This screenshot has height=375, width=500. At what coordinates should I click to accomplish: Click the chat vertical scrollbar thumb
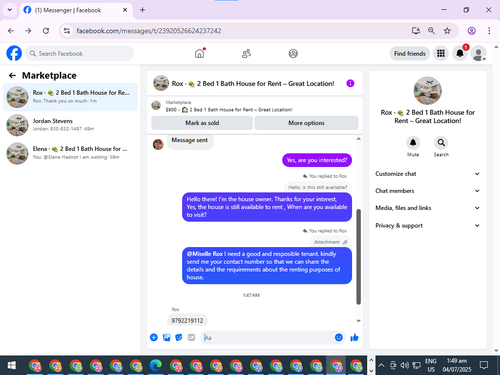pyautogui.click(x=359, y=257)
